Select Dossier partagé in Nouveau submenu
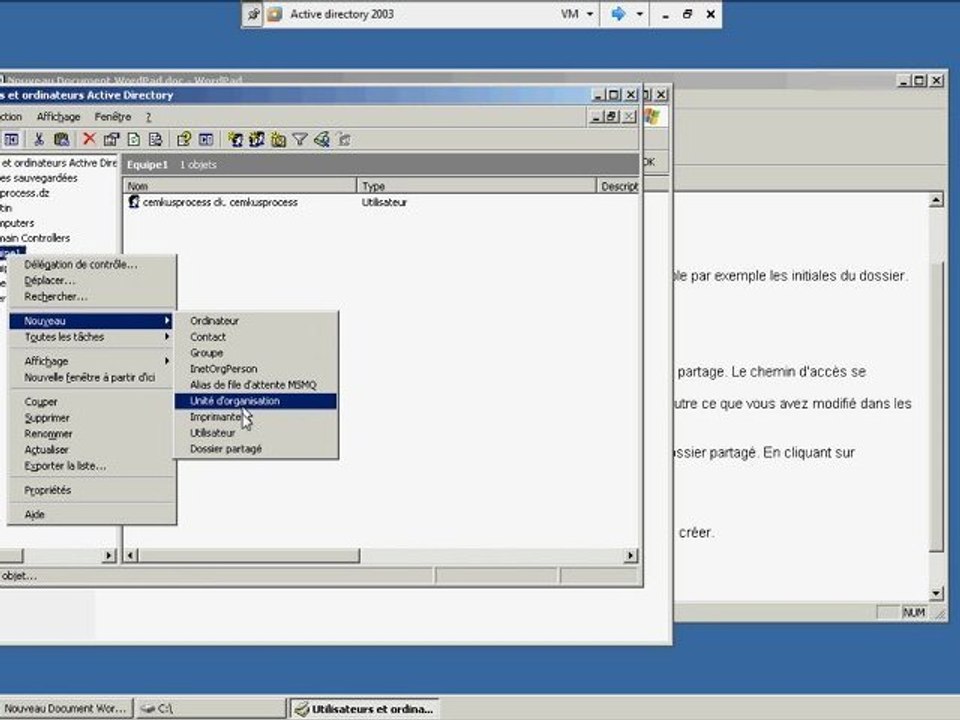 pos(256,448)
